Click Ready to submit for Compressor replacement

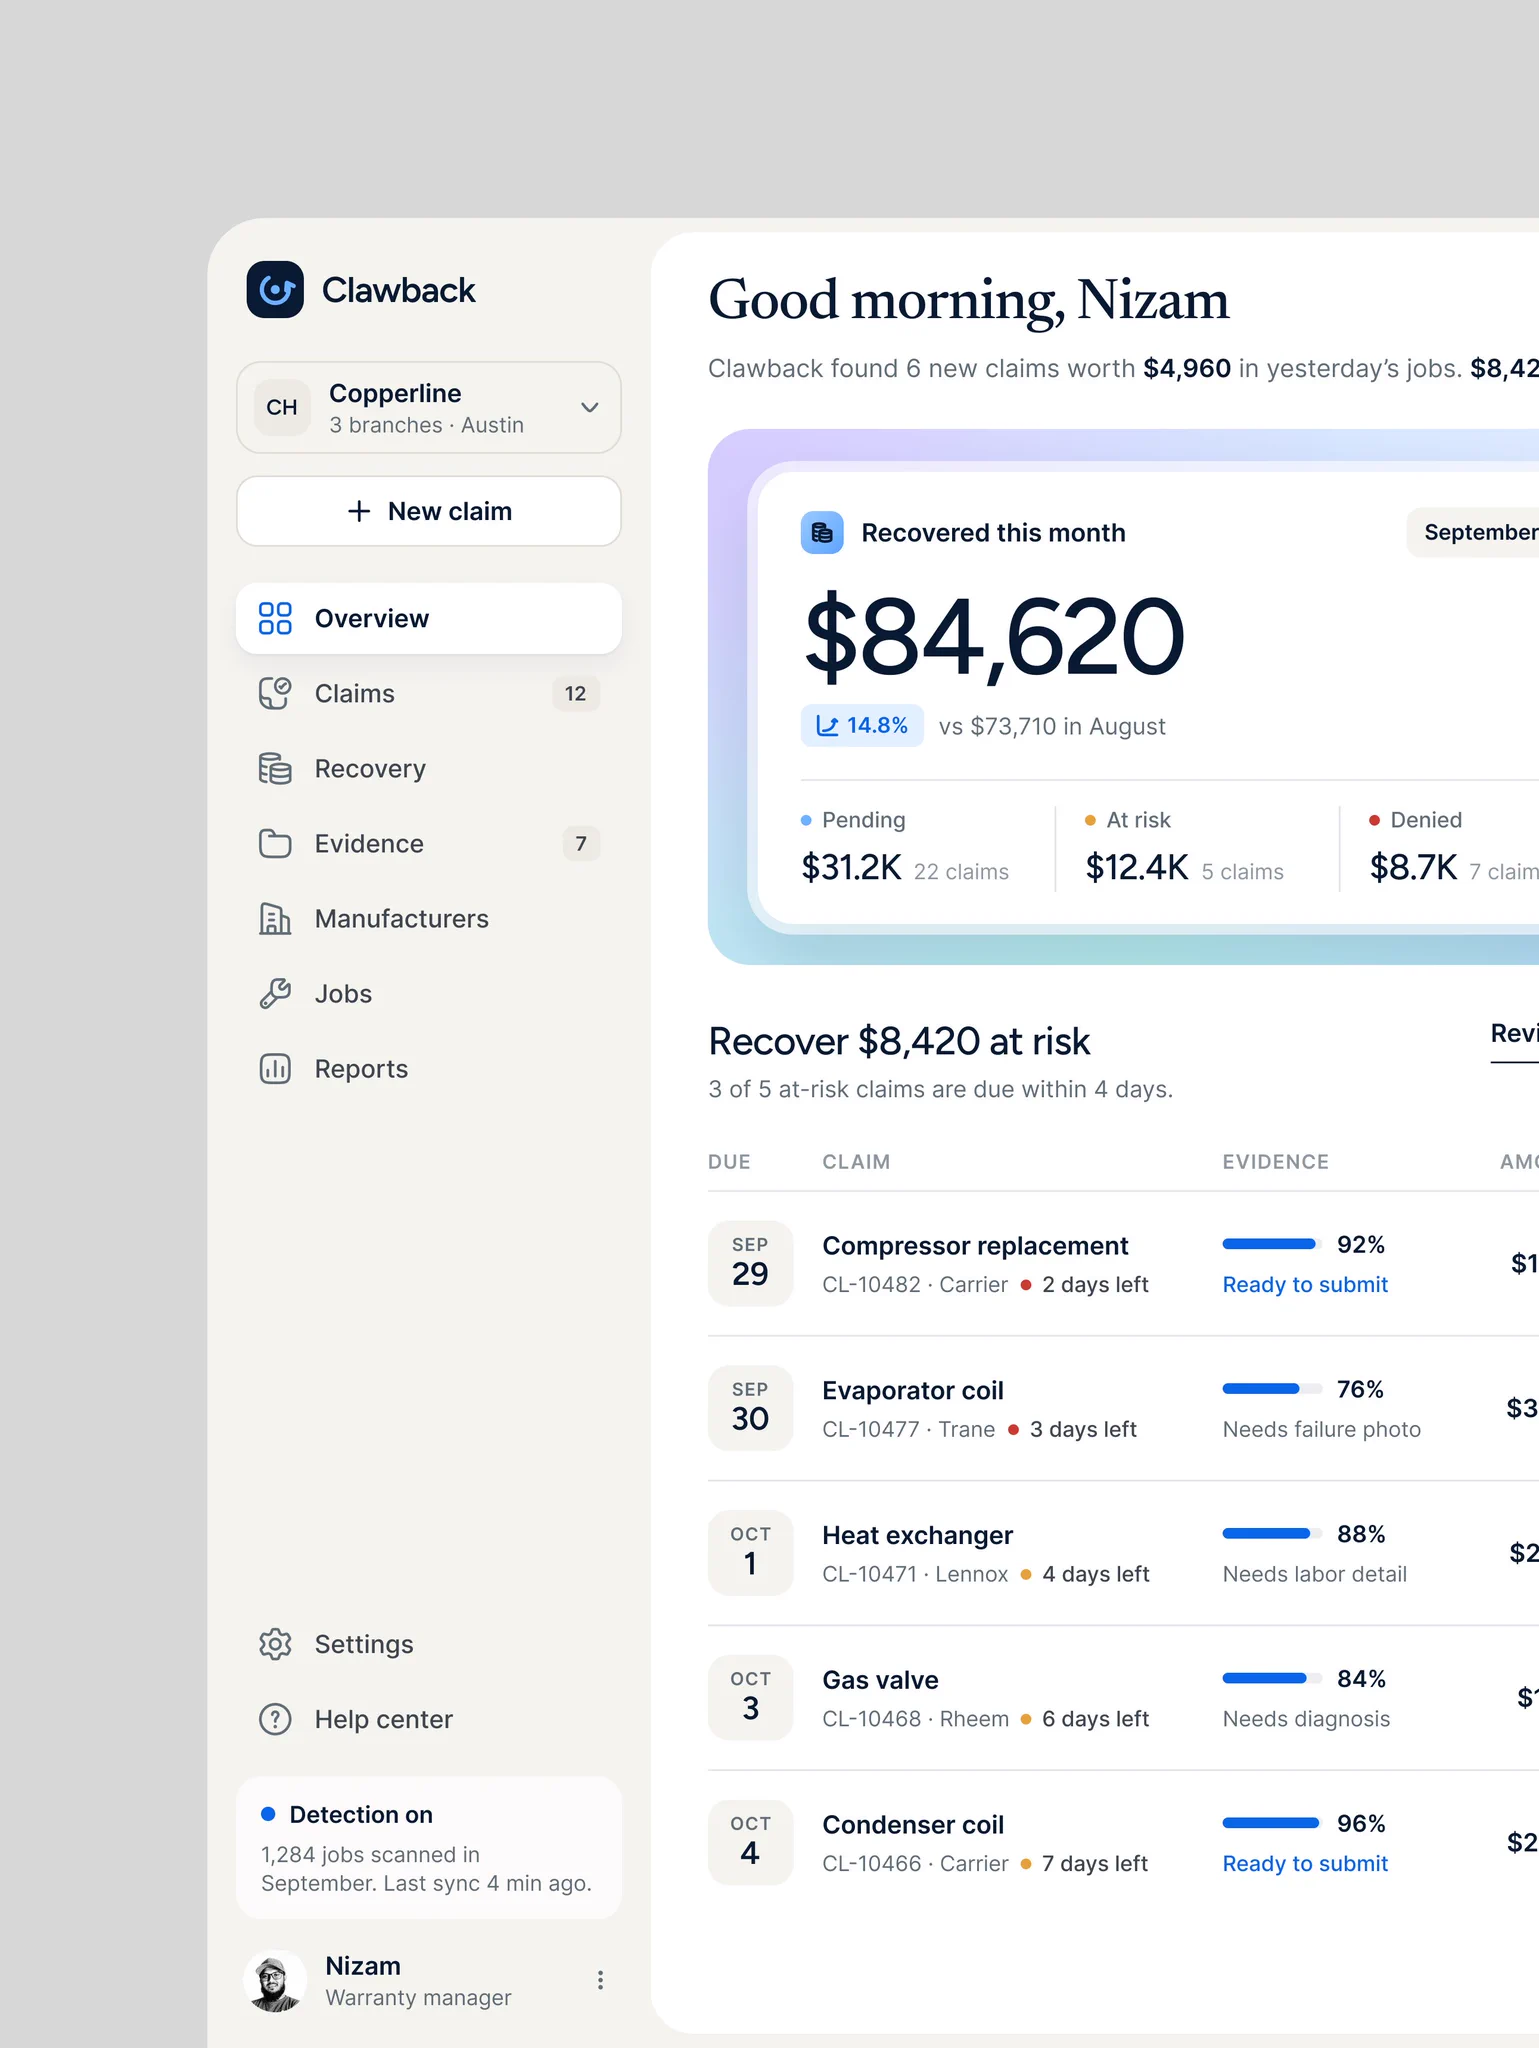click(1305, 1284)
